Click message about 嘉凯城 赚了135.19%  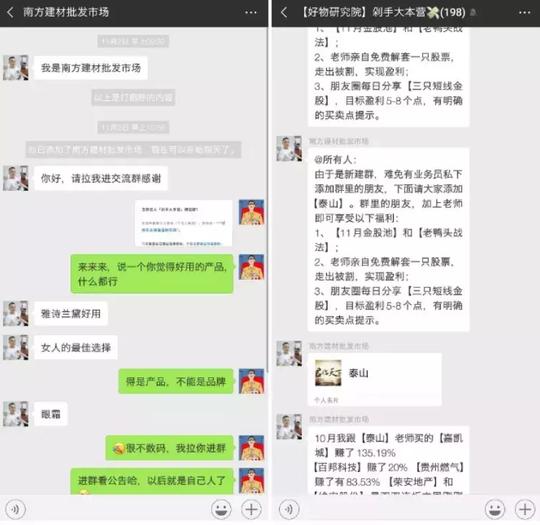[x=388, y=460]
